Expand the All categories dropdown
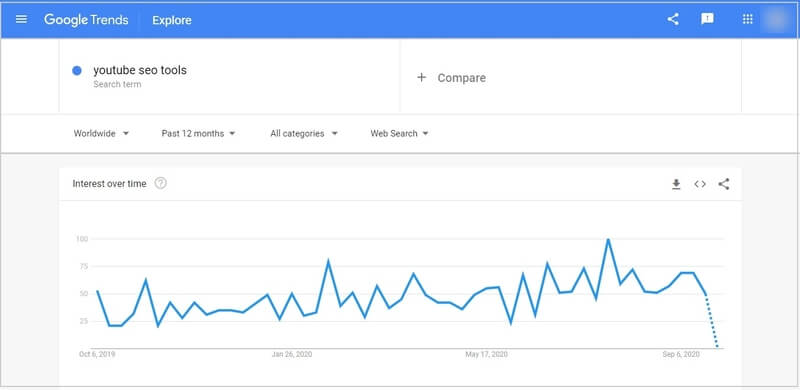The height and width of the screenshot is (390, 800). [x=304, y=133]
